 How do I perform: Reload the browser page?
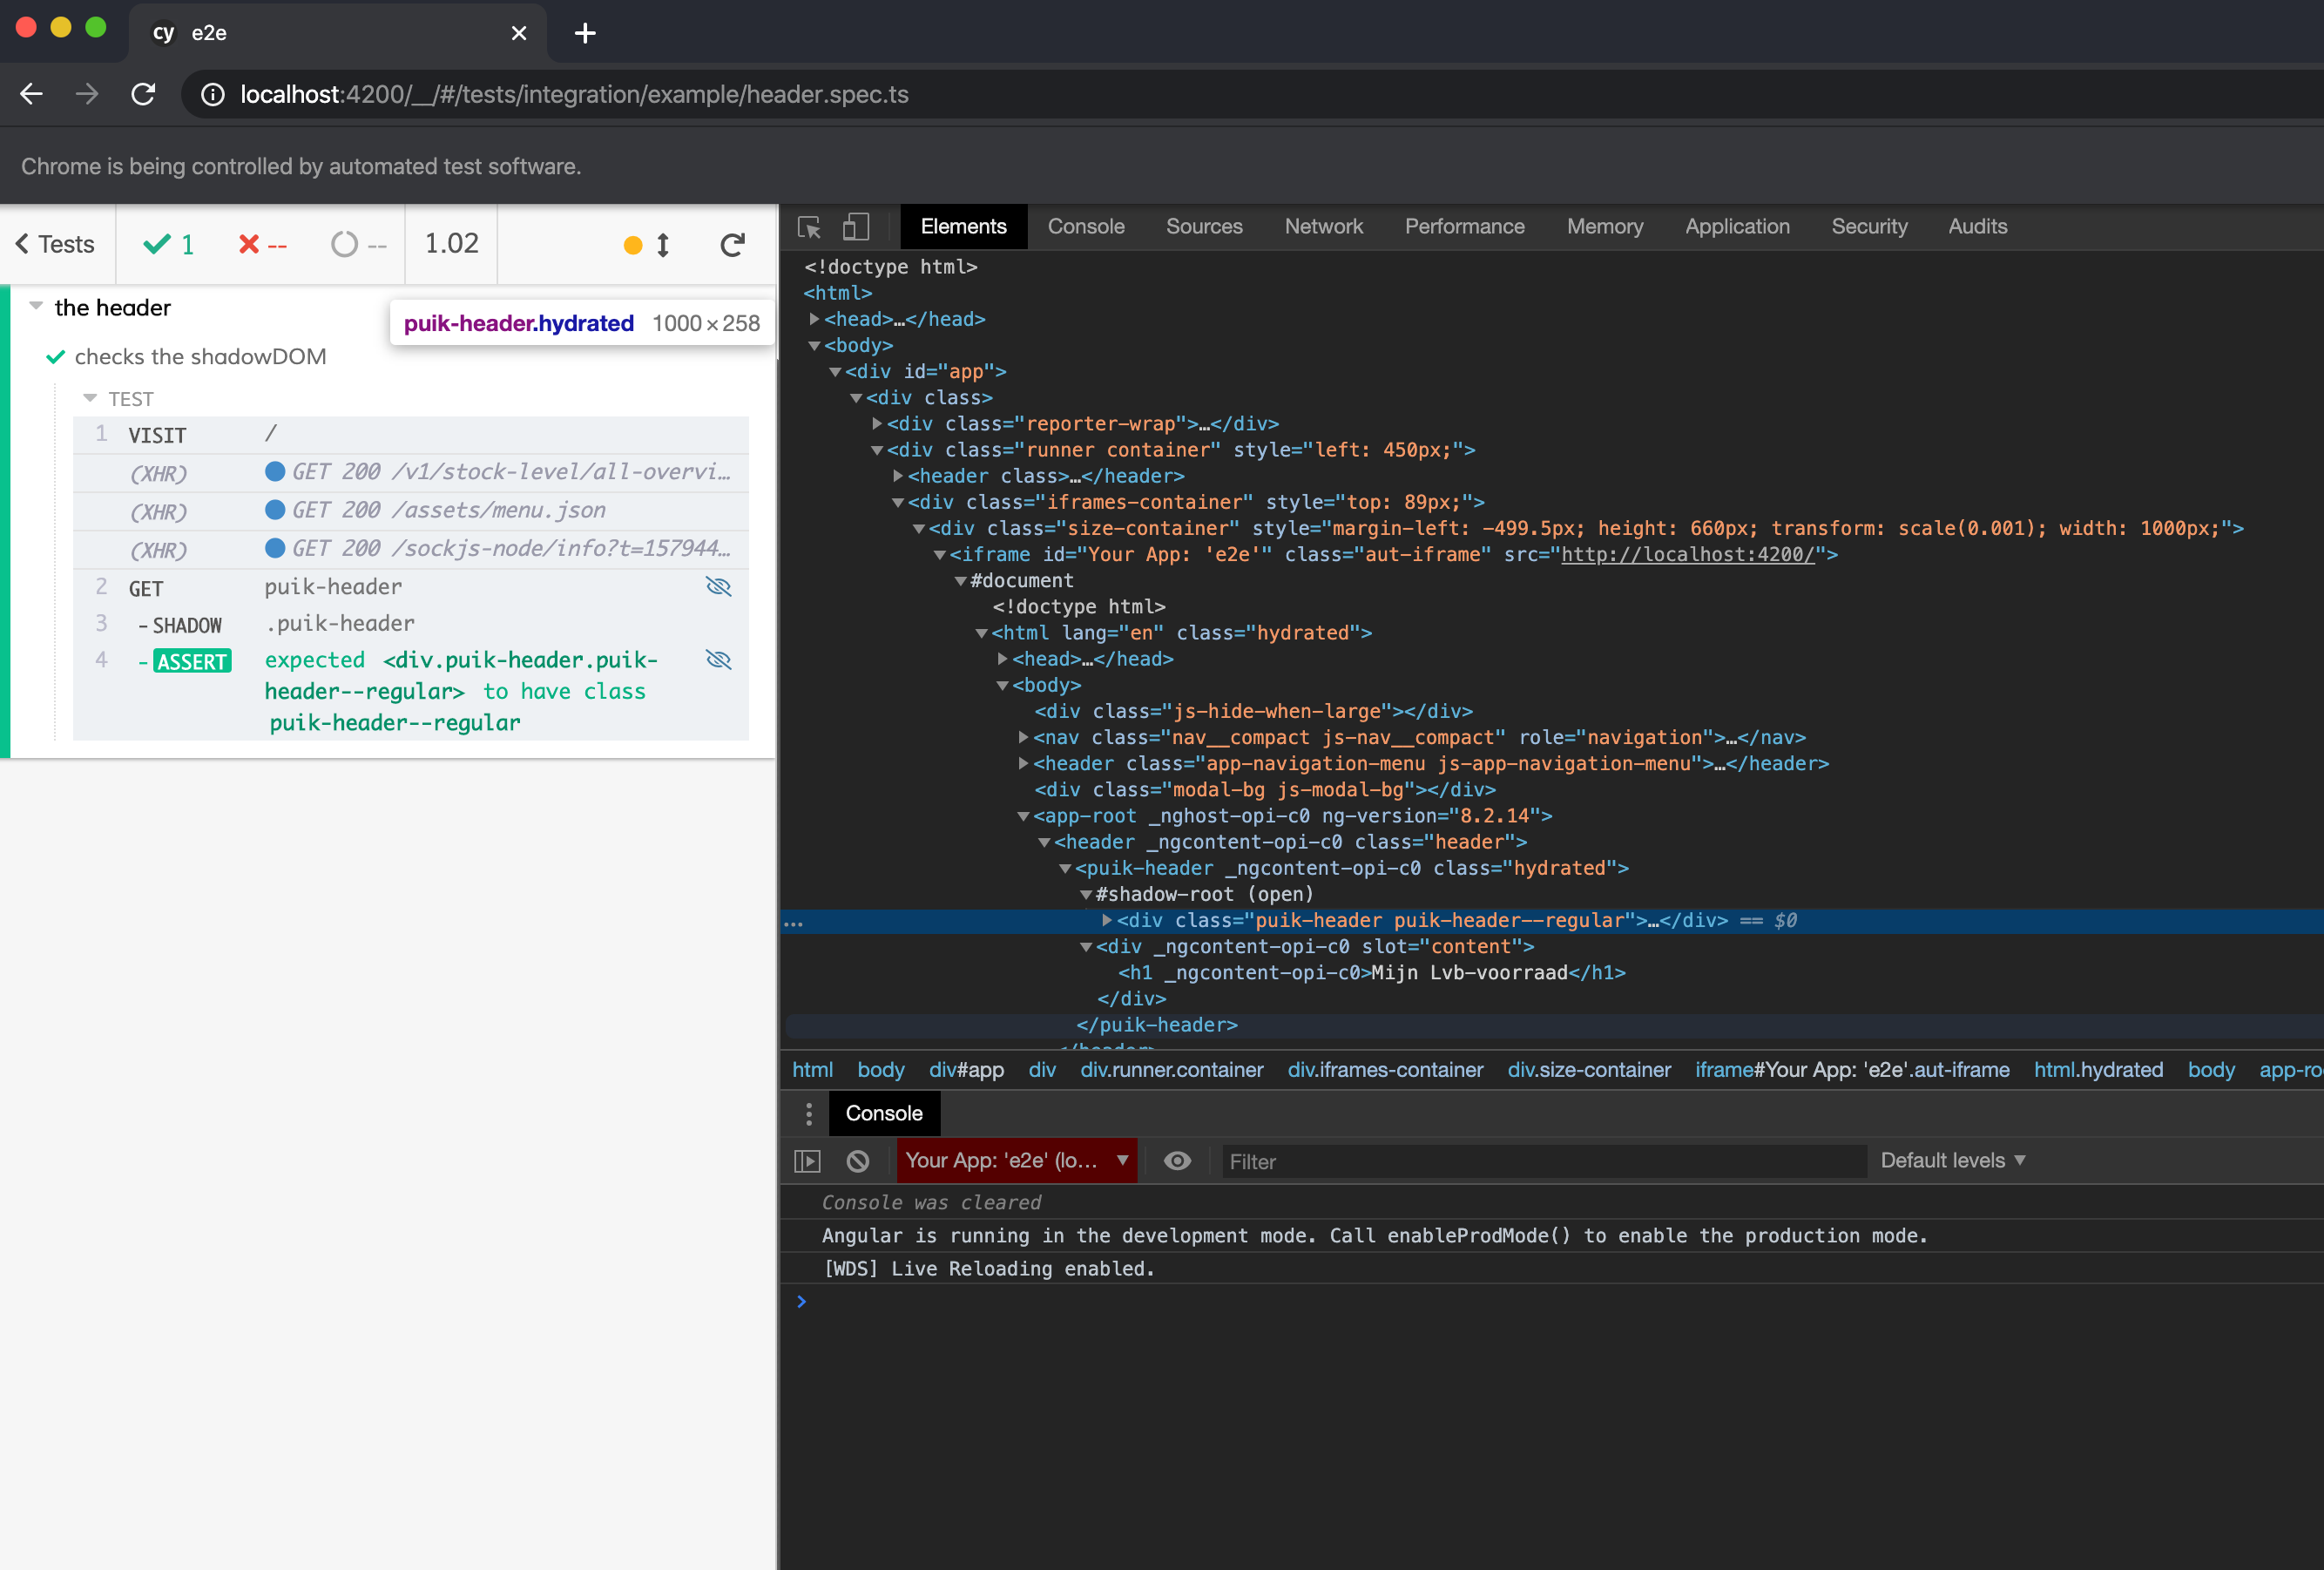[x=144, y=94]
